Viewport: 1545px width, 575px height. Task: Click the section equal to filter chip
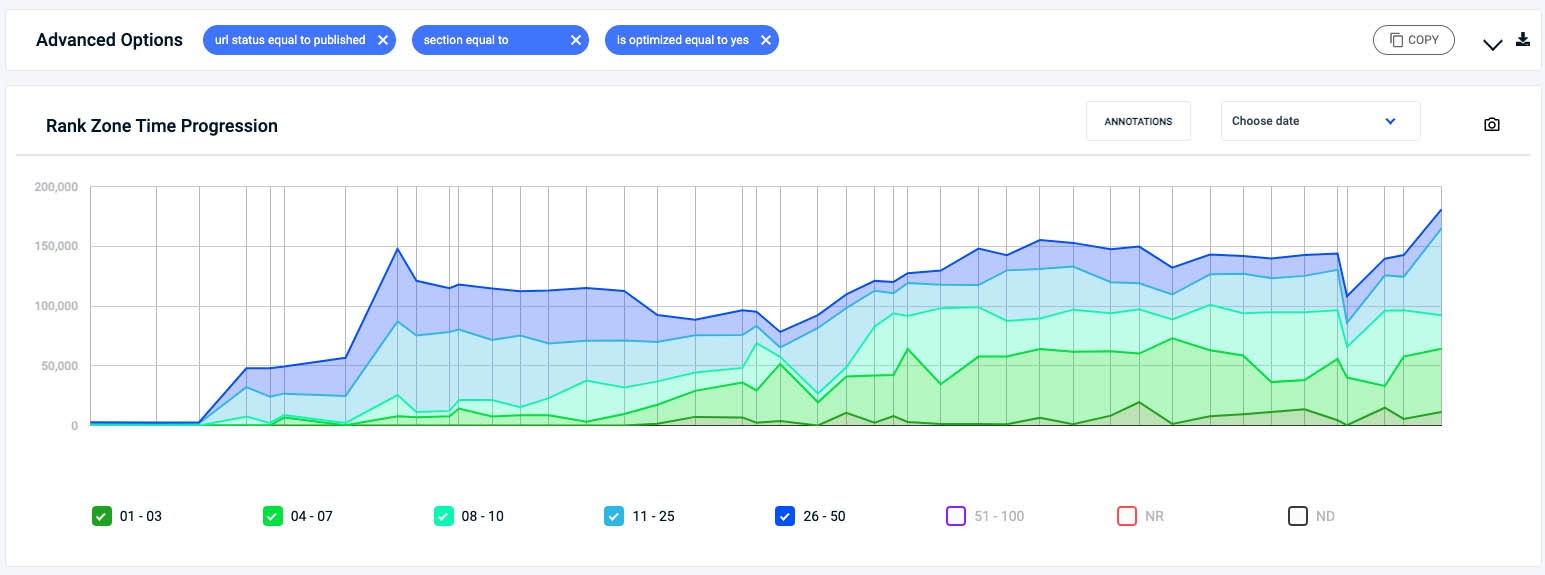pyautogui.click(x=490, y=40)
